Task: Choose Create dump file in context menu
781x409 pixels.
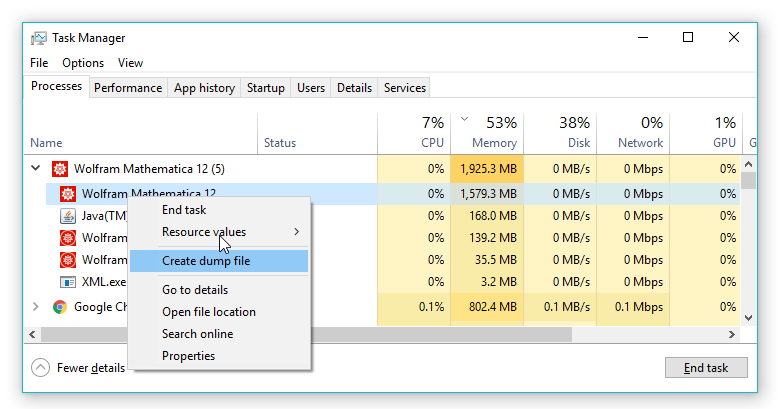Action: coord(219,261)
